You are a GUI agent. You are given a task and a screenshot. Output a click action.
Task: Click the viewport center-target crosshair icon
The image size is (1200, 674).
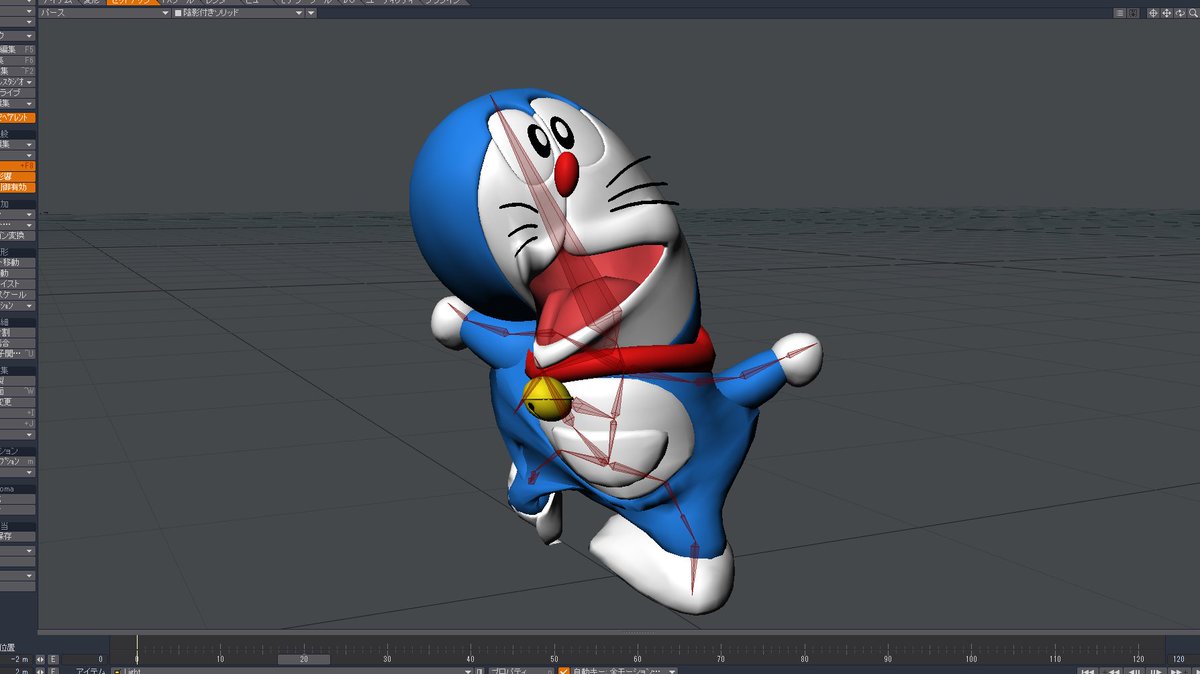(1153, 13)
